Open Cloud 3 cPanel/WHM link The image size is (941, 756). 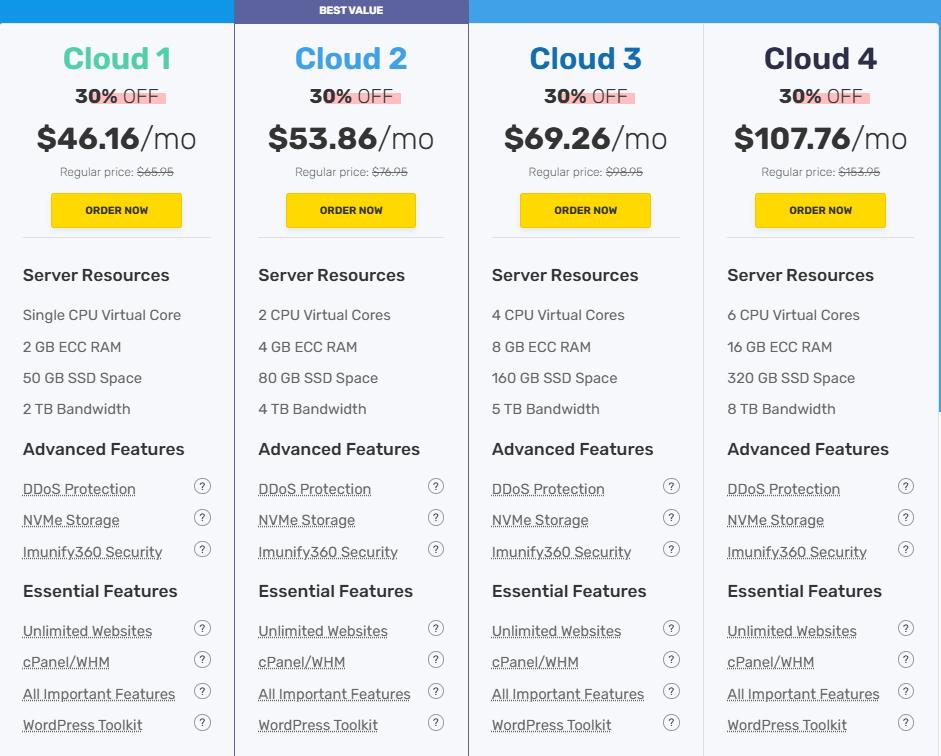535,663
